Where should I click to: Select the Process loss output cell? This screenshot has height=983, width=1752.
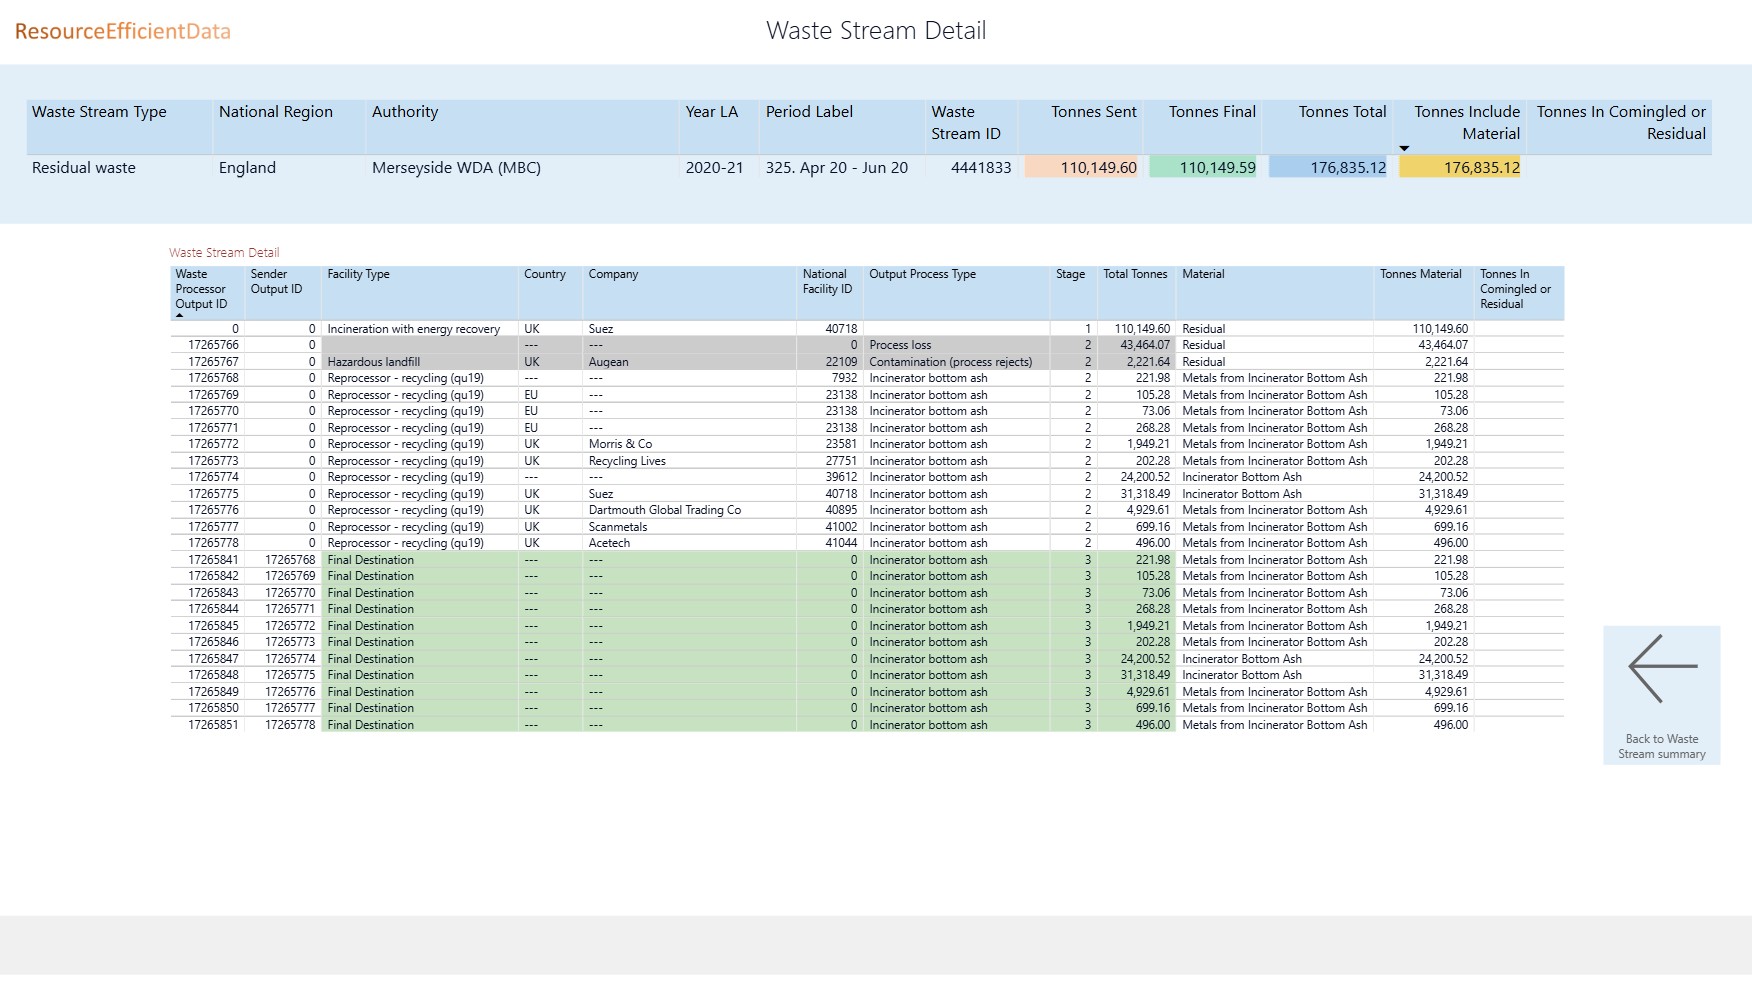[x=900, y=345]
